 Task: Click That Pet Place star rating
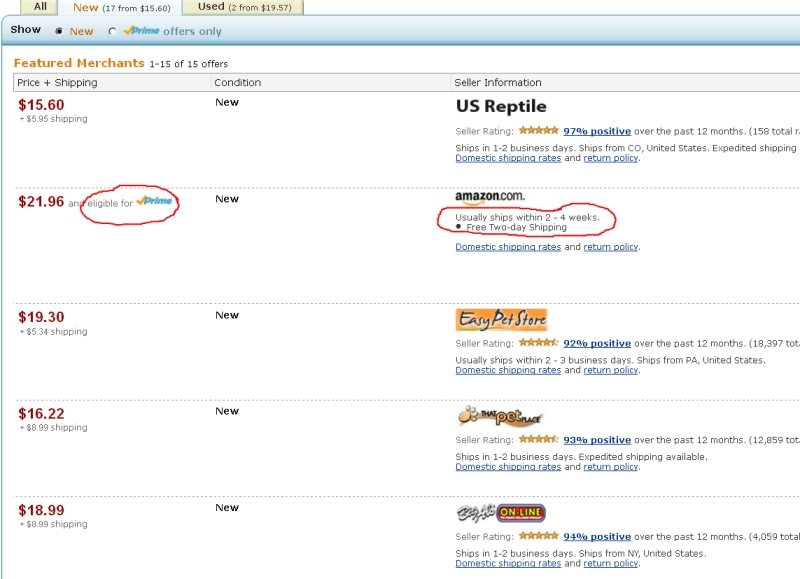[539, 439]
